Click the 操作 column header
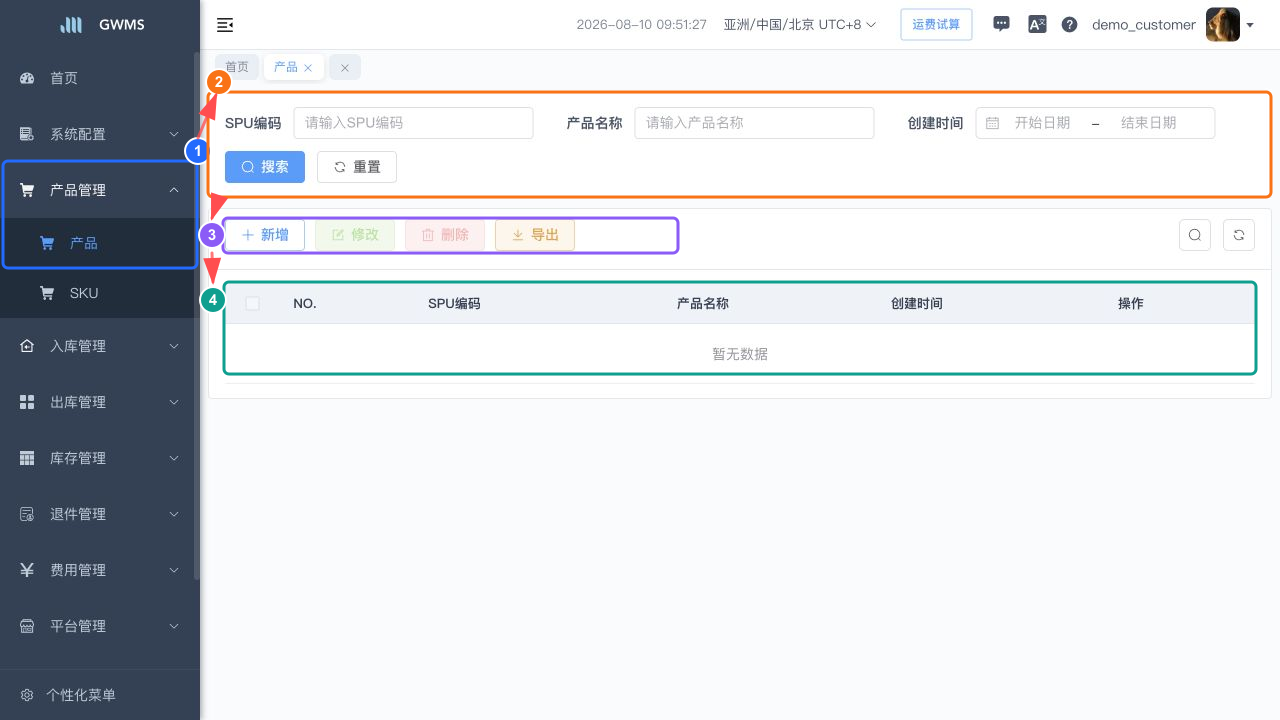This screenshot has height=720, width=1280. [1131, 303]
